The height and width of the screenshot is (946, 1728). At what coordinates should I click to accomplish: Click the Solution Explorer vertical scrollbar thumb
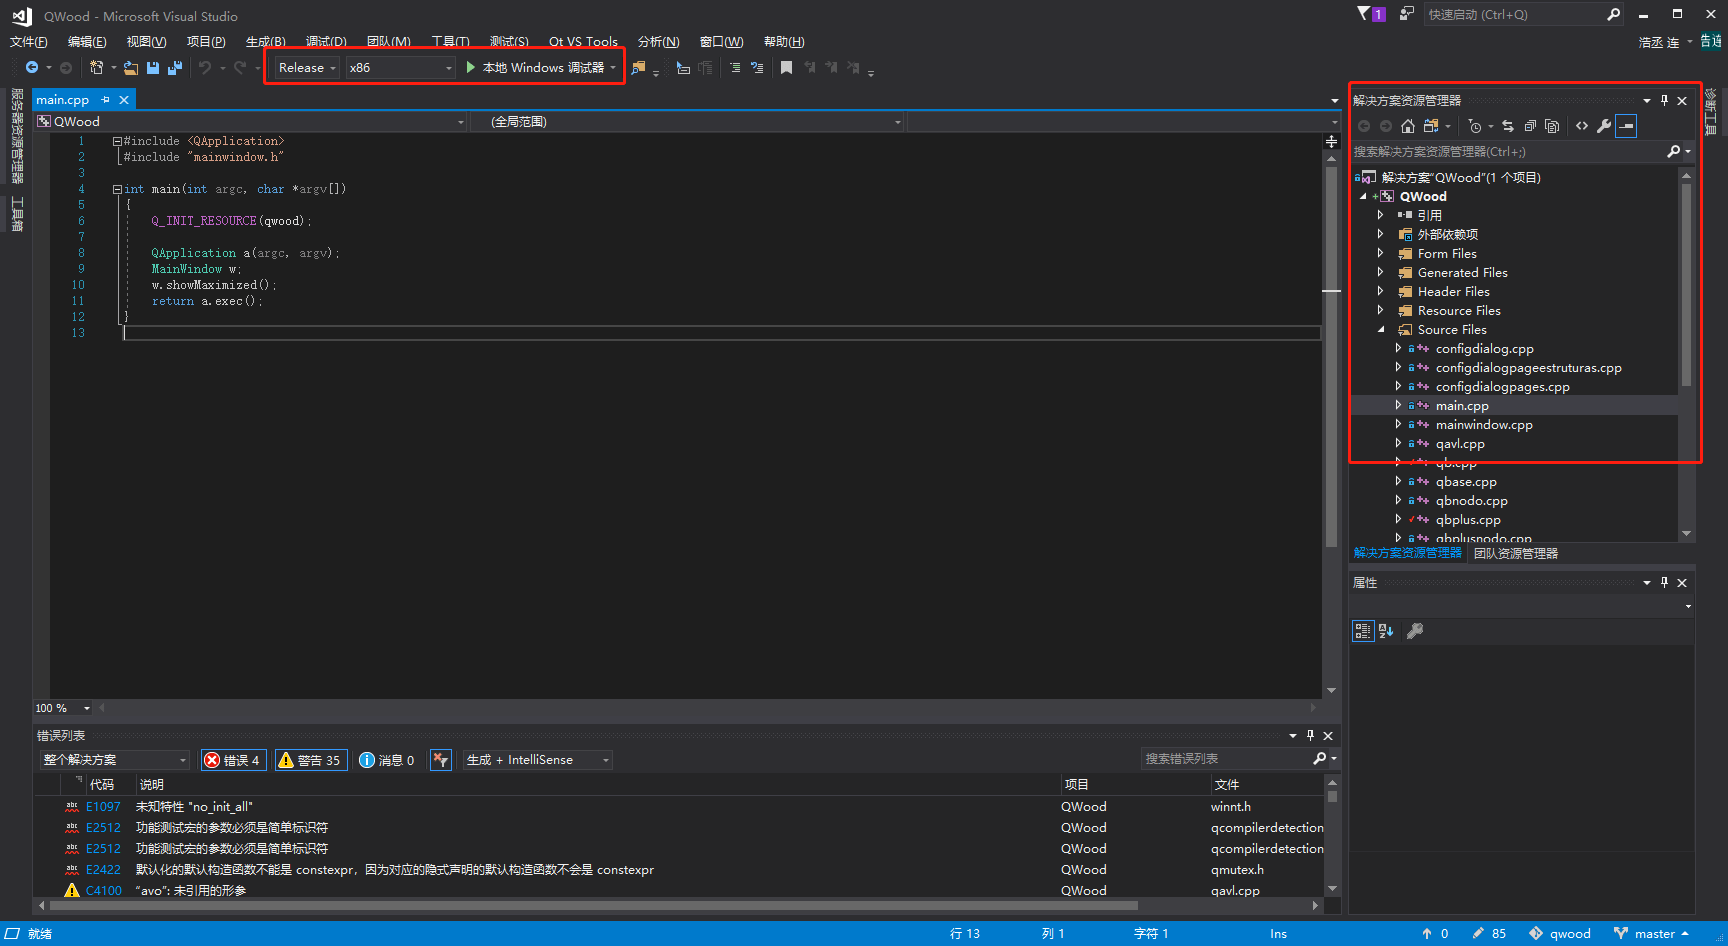click(x=1686, y=285)
